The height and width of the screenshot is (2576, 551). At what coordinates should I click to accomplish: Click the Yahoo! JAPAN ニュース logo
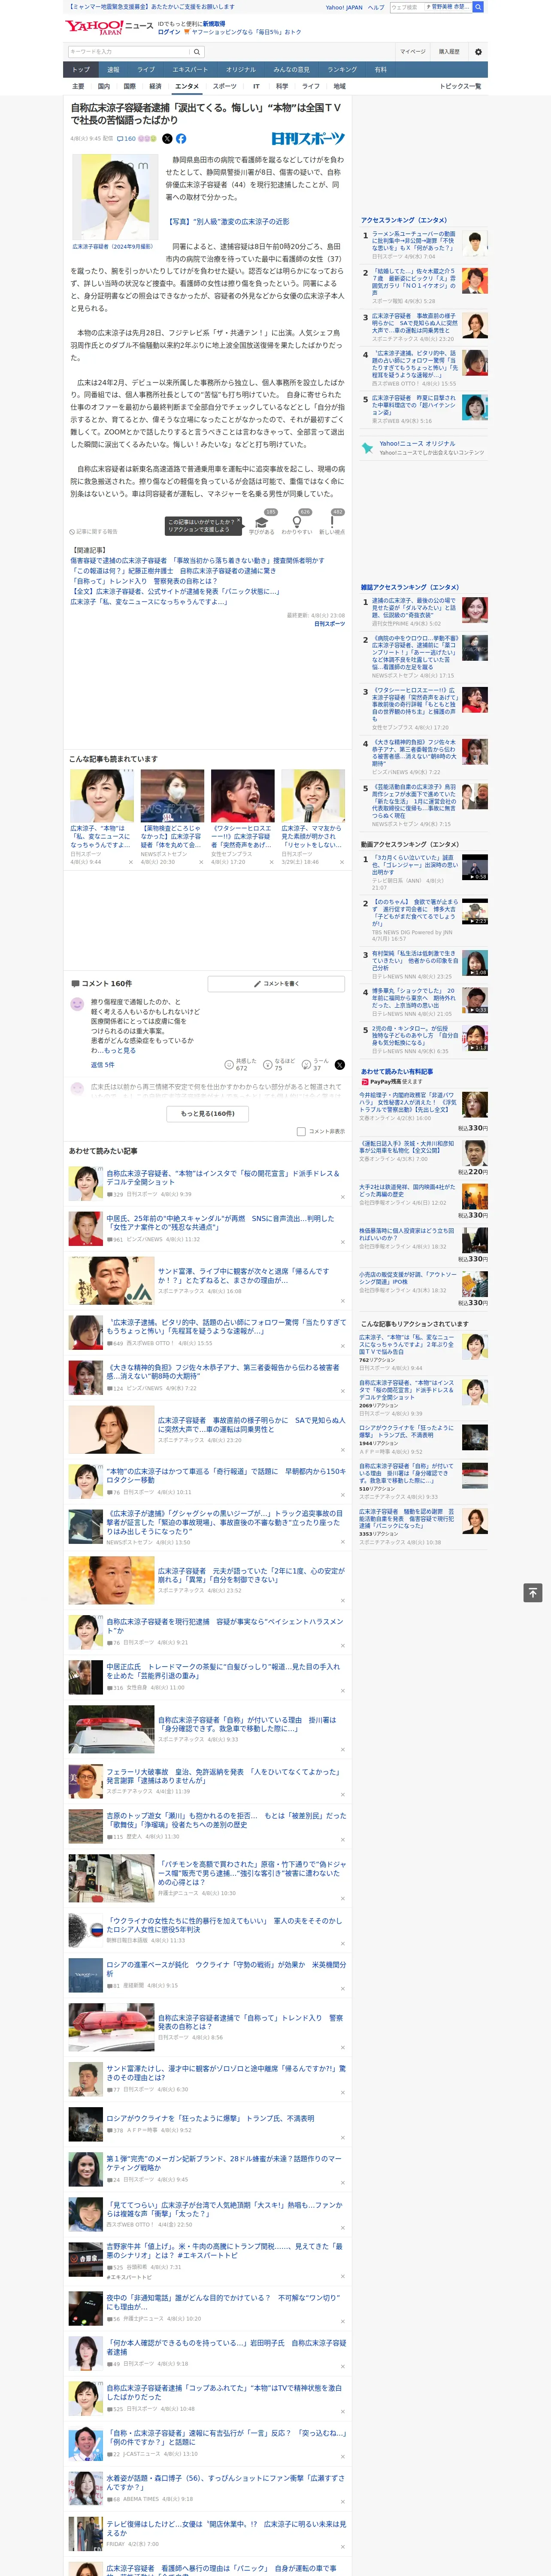tap(109, 27)
